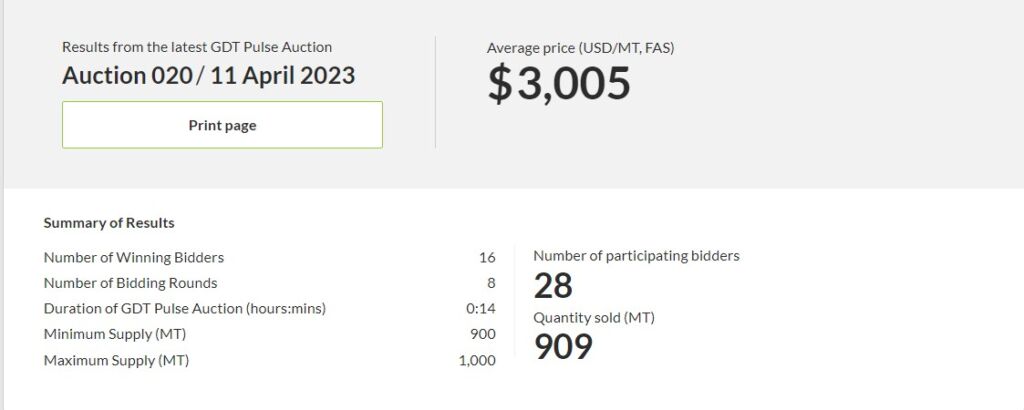The width and height of the screenshot is (1024, 410).
Task: Click the Number of Bidding Rounds label
Action: tap(131, 283)
